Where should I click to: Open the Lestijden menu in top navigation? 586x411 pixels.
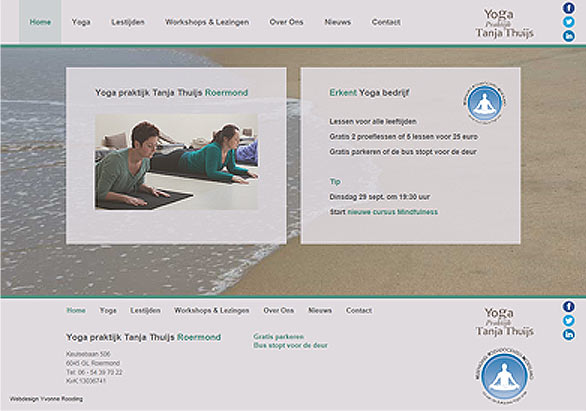(x=128, y=22)
